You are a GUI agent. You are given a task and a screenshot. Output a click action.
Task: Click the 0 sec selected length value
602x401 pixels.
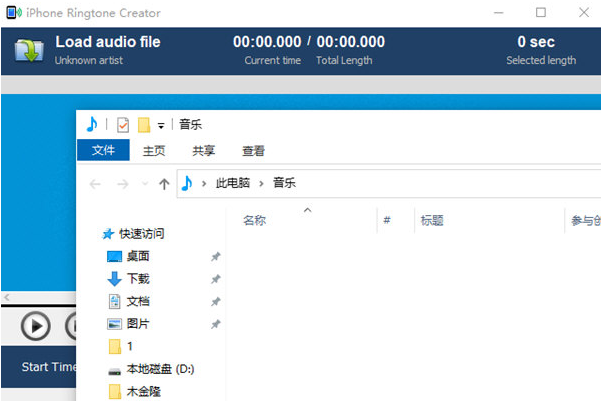pos(536,42)
